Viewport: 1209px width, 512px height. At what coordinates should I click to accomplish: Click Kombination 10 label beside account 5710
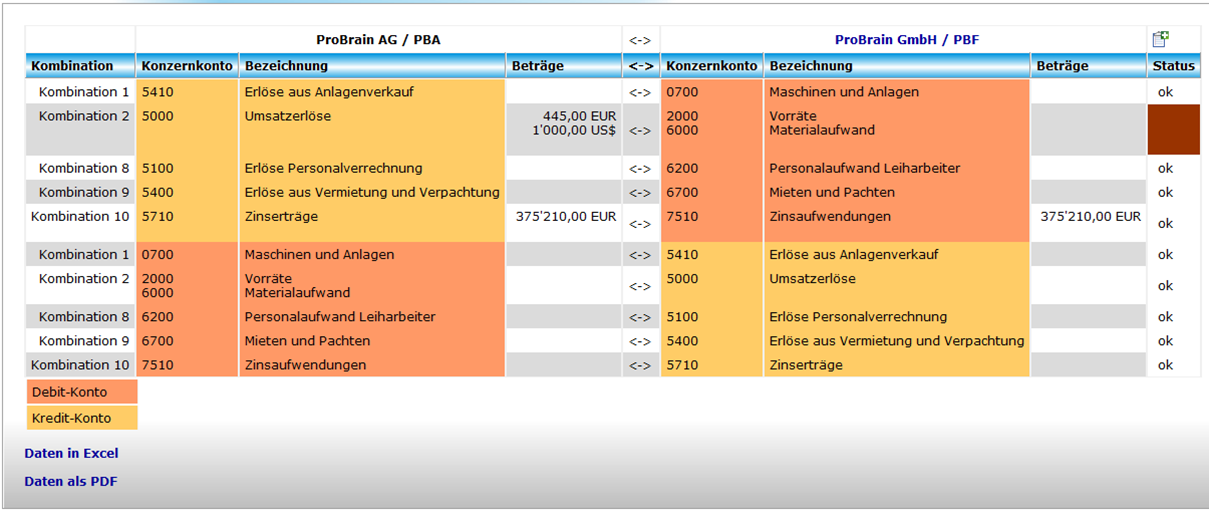click(x=80, y=216)
